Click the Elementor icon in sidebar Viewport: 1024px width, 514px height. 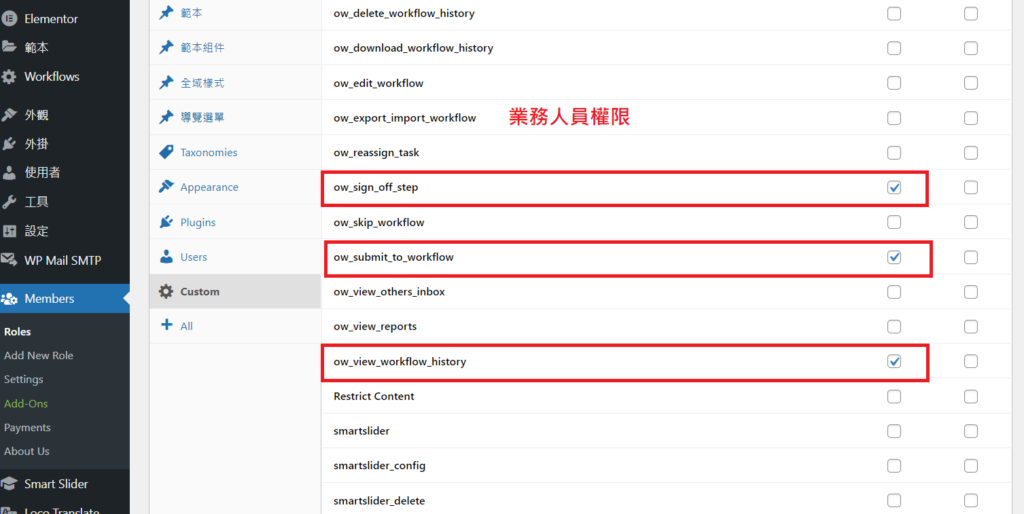[9, 19]
